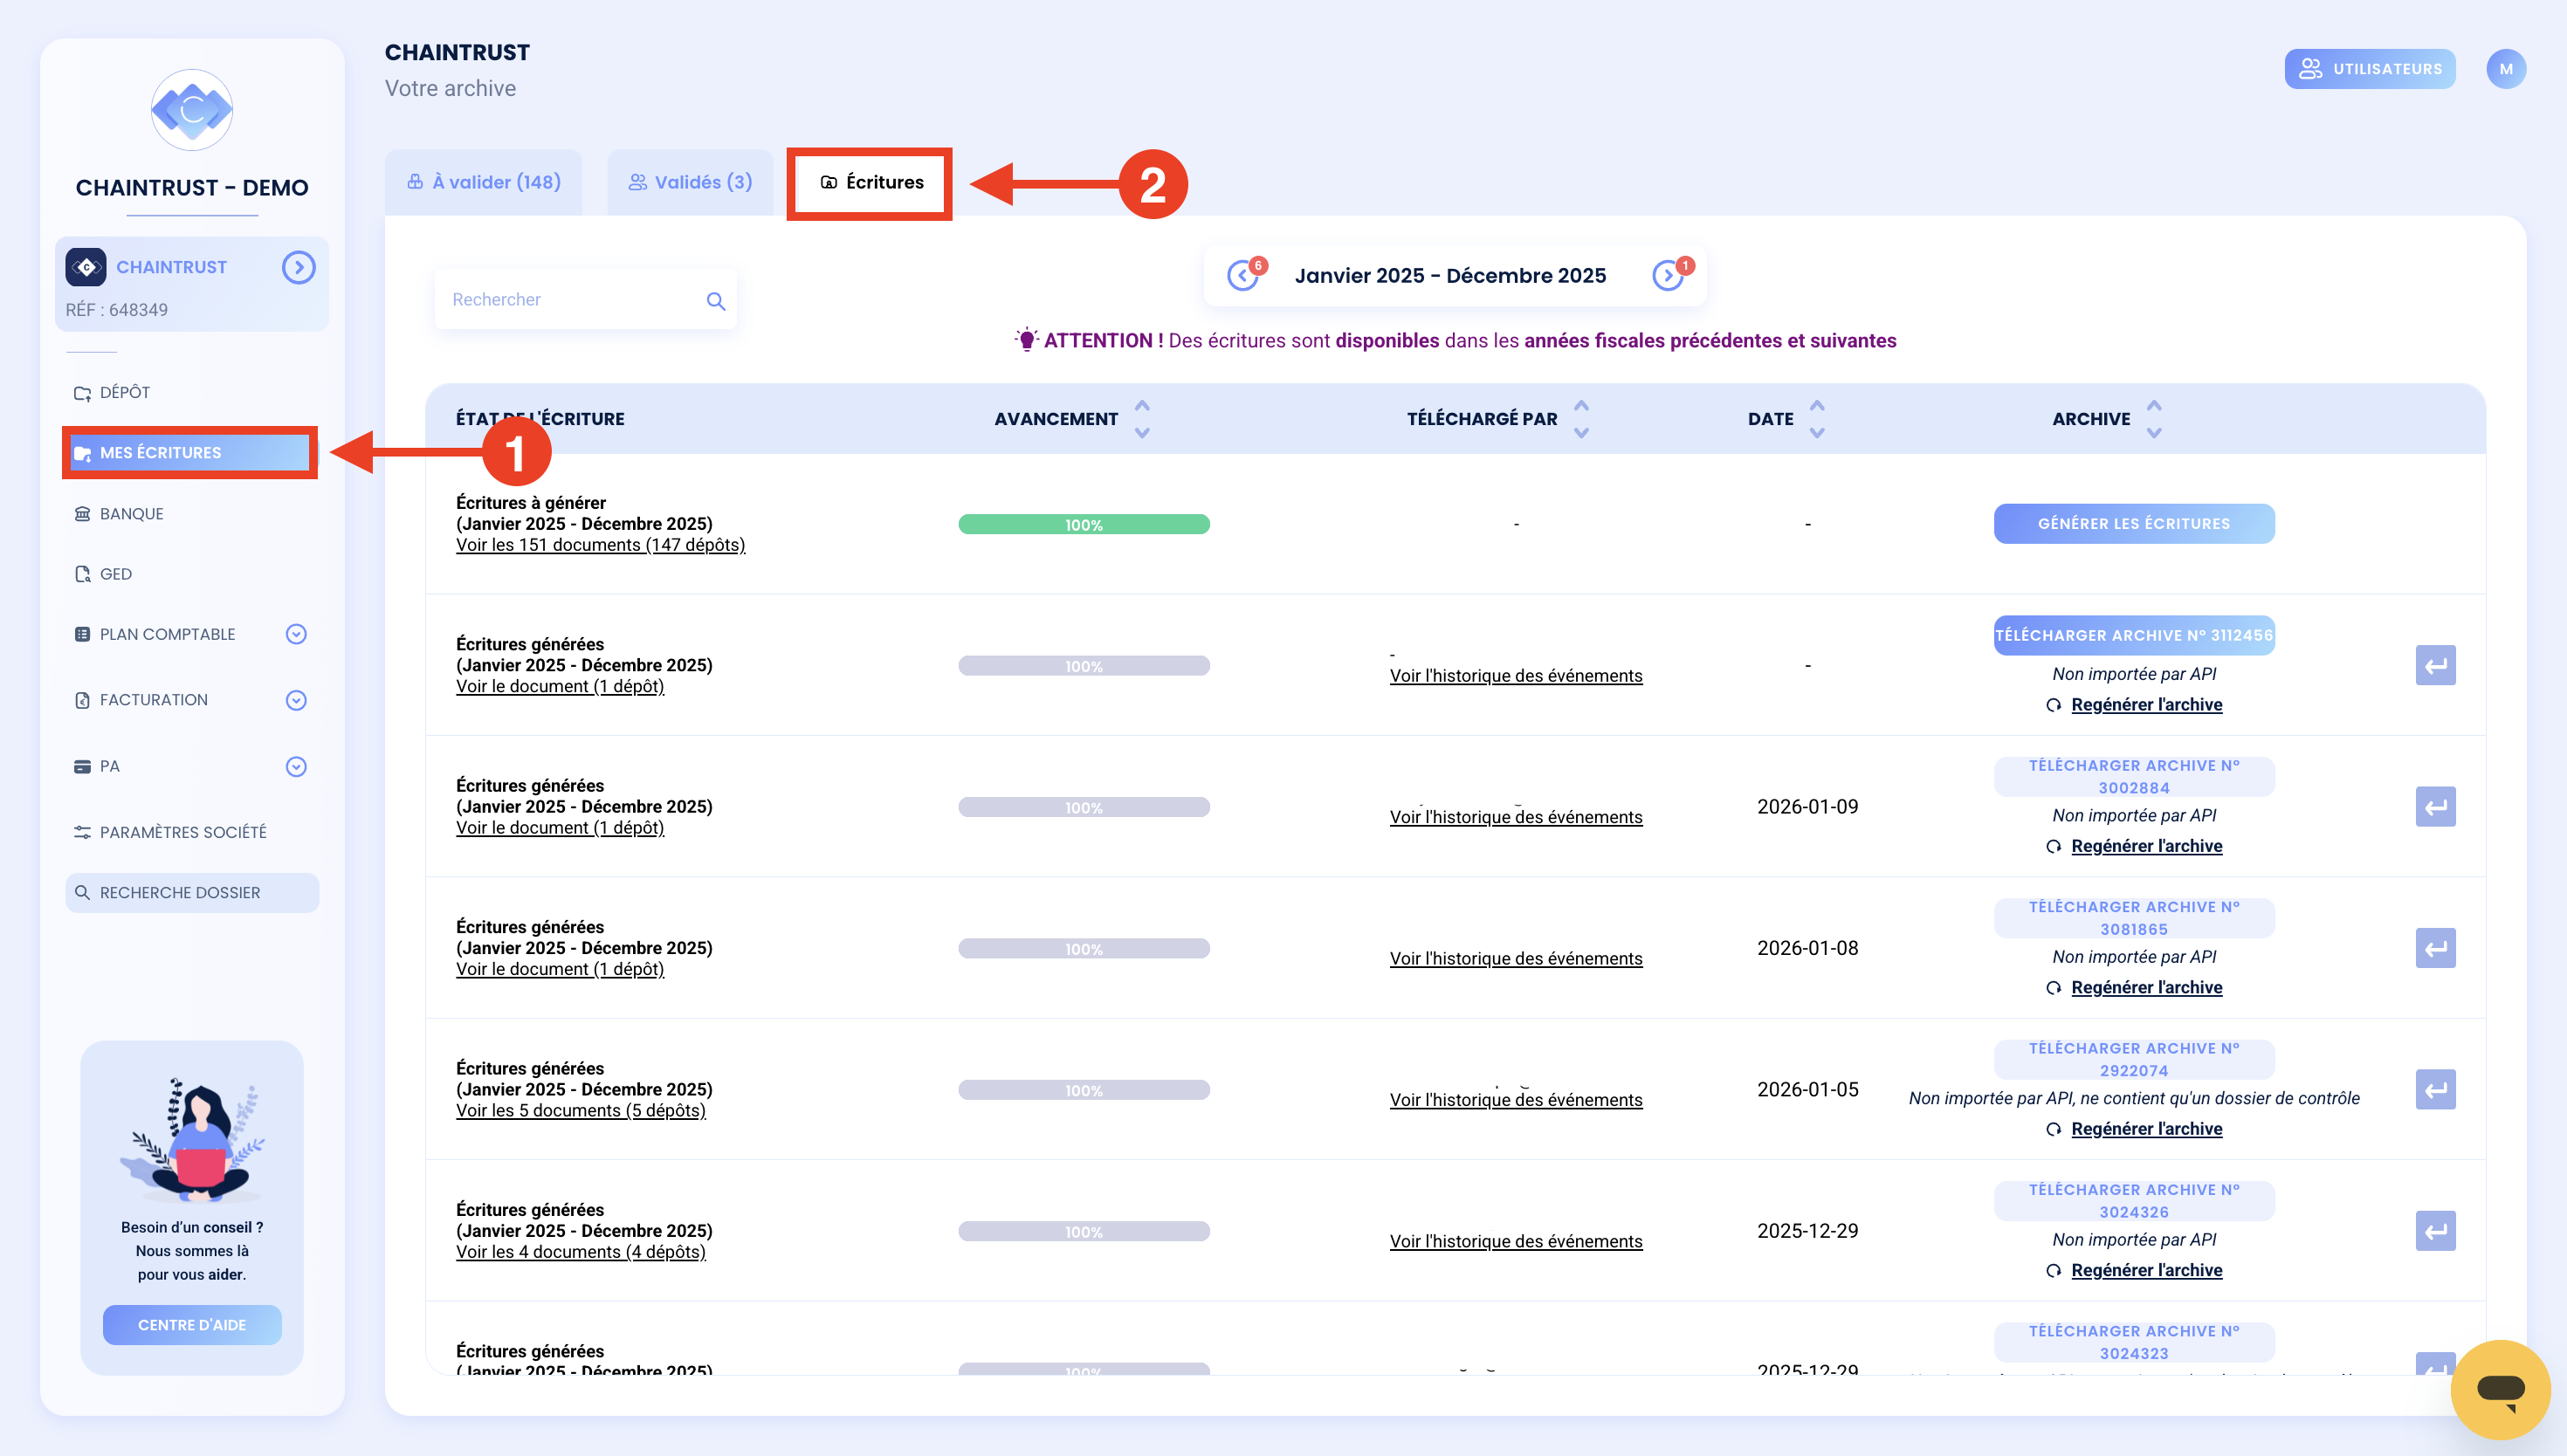Expand the PA chevron
Viewport: 2567px width, 1456px height.
click(296, 767)
